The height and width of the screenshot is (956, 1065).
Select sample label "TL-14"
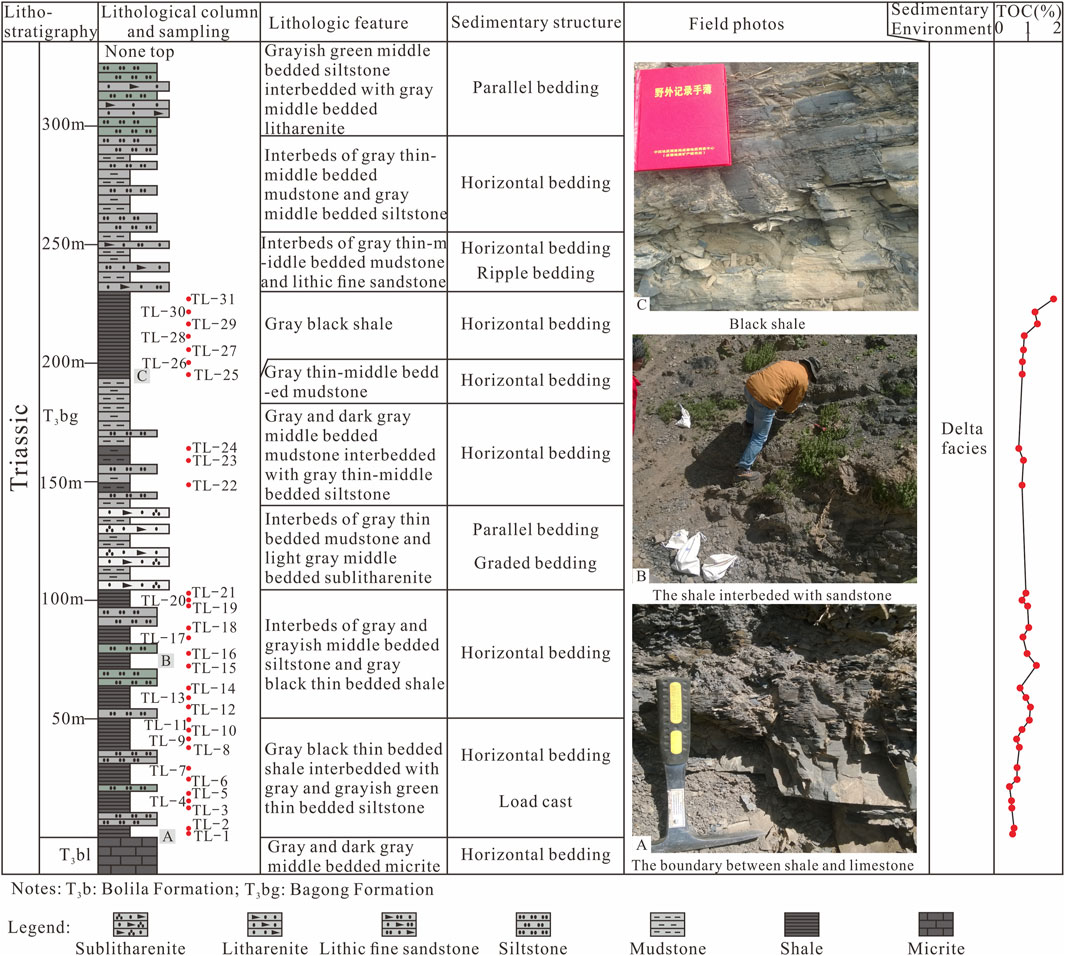point(213,688)
